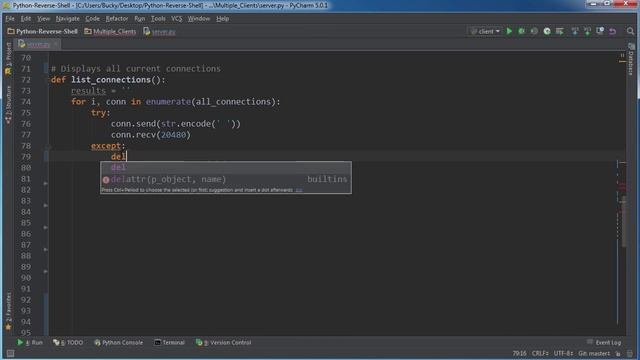Click the attach-to-process toolbar icon
Viewport: 640px width, 360px height.
pos(560,31)
